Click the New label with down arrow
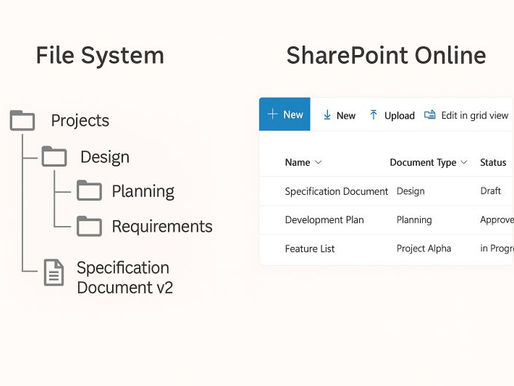 346,116
